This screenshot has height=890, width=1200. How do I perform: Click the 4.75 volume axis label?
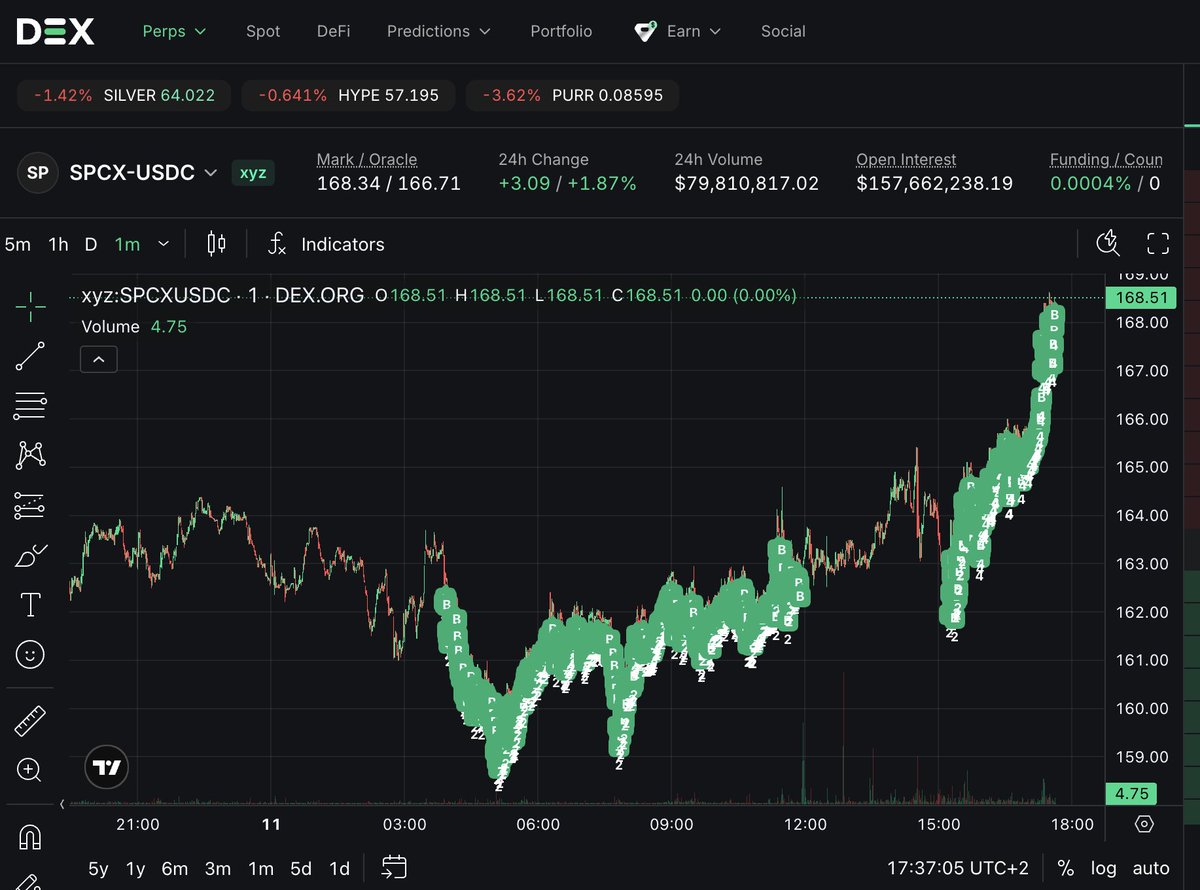pos(1131,793)
